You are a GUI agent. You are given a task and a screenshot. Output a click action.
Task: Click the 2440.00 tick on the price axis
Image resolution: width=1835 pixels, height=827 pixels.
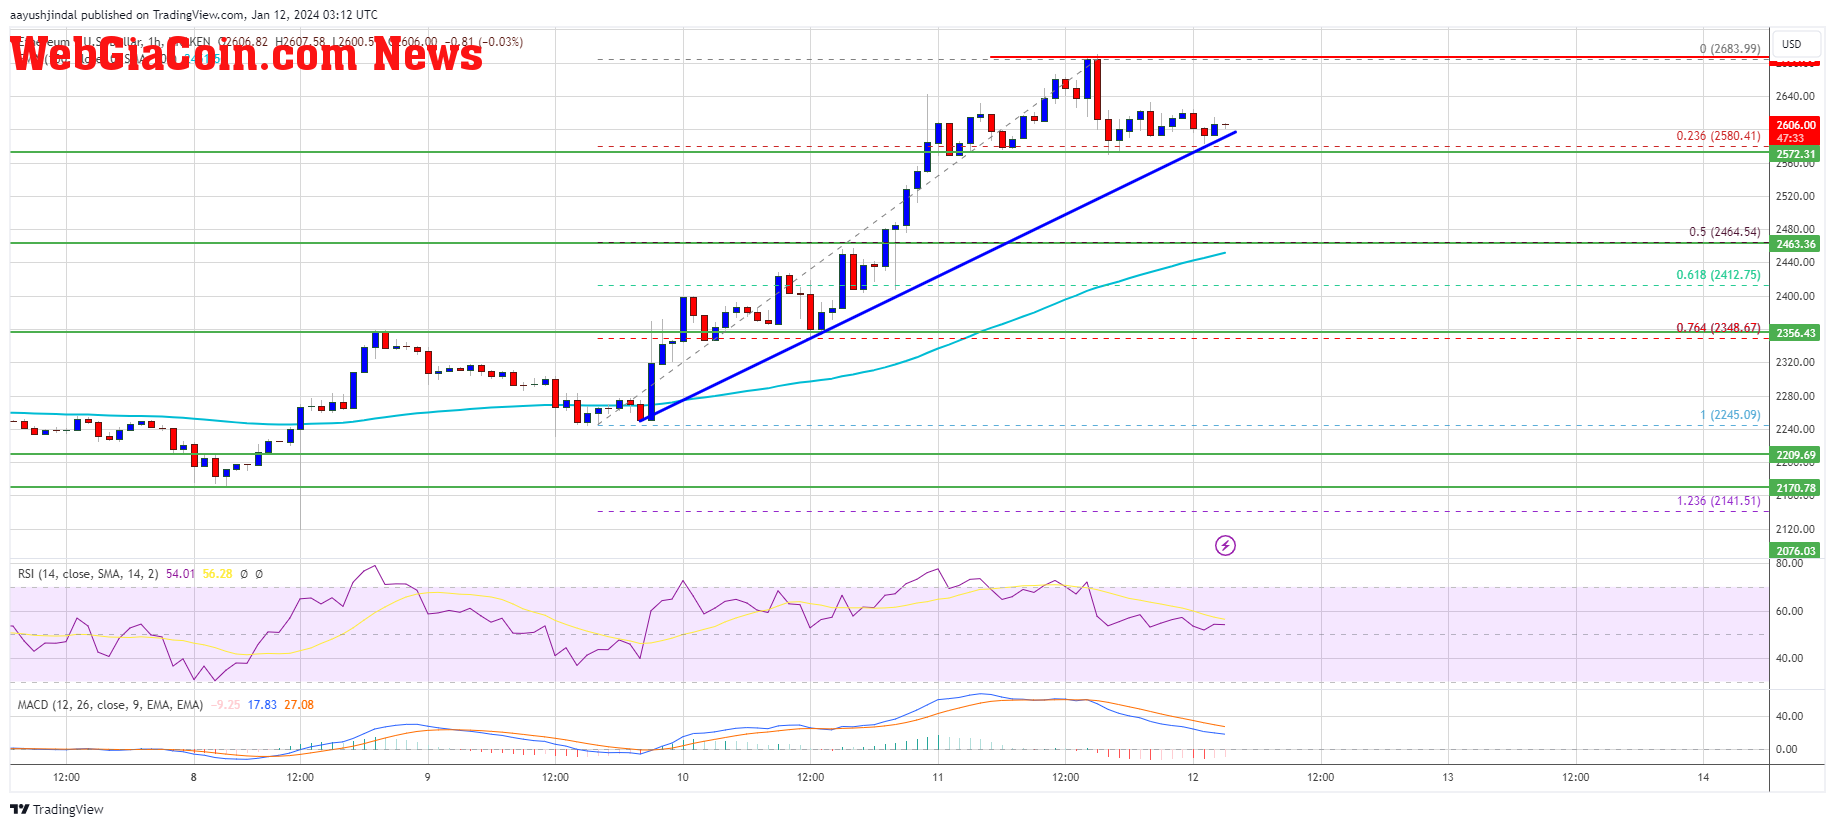pyautogui.click(x=1795, y=263)
